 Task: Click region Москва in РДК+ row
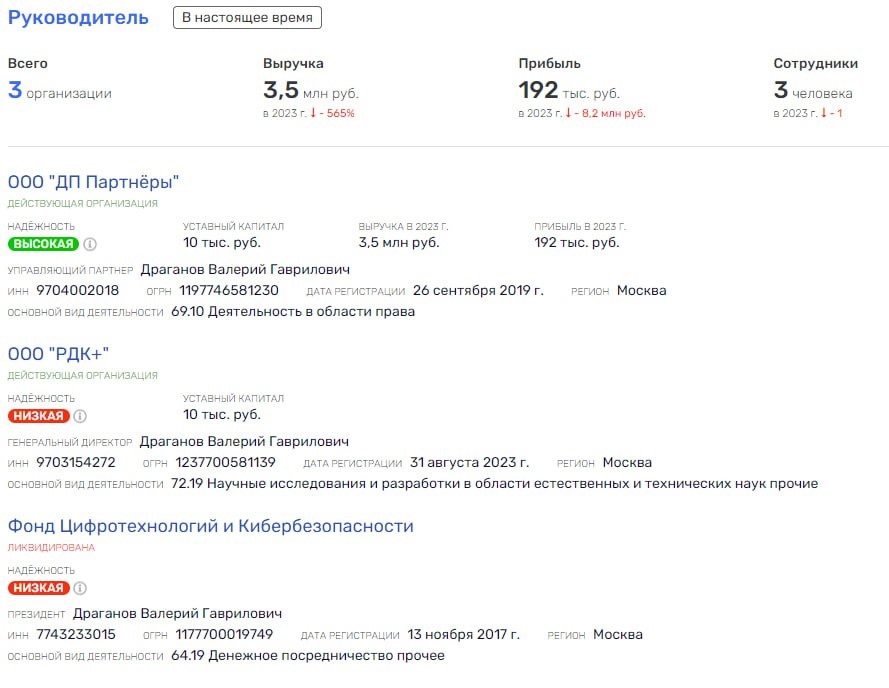point(627,462)
